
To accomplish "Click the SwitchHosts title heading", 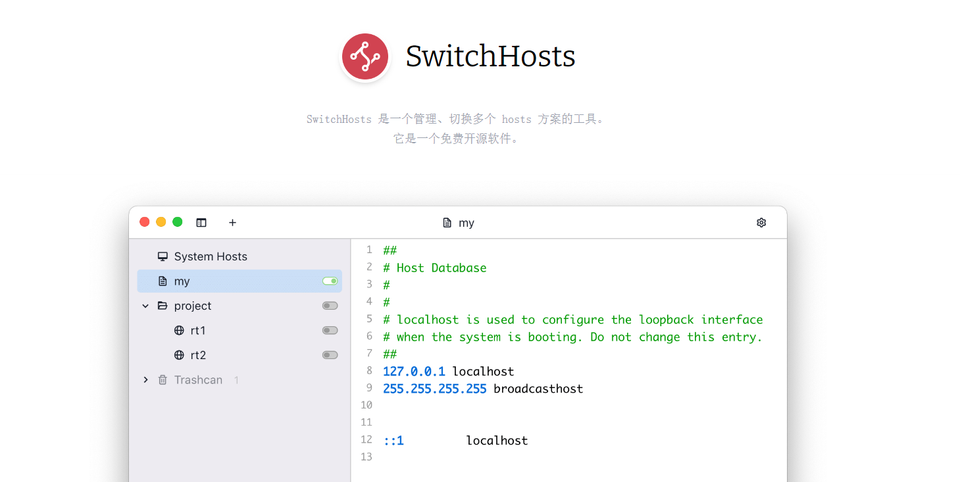I will pos(490,57).
